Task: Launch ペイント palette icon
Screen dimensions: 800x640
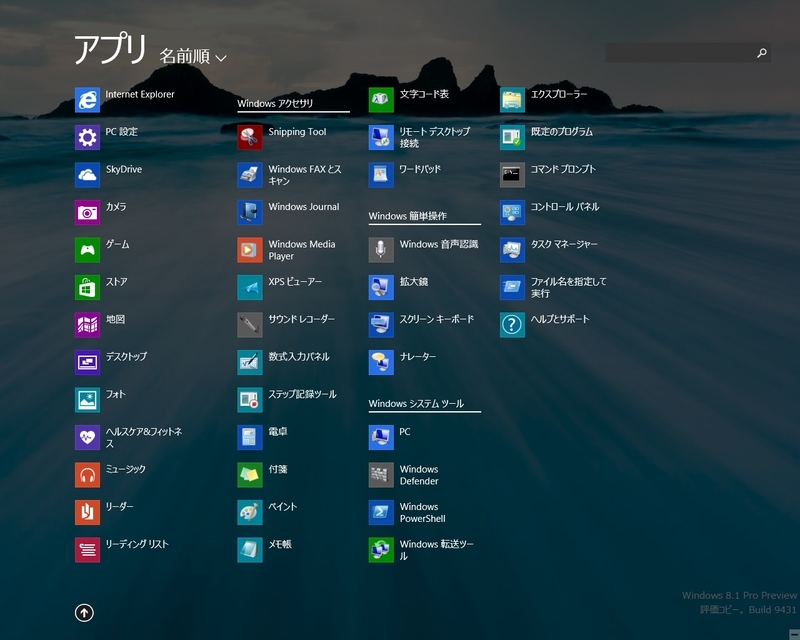Action: (250, 512)
